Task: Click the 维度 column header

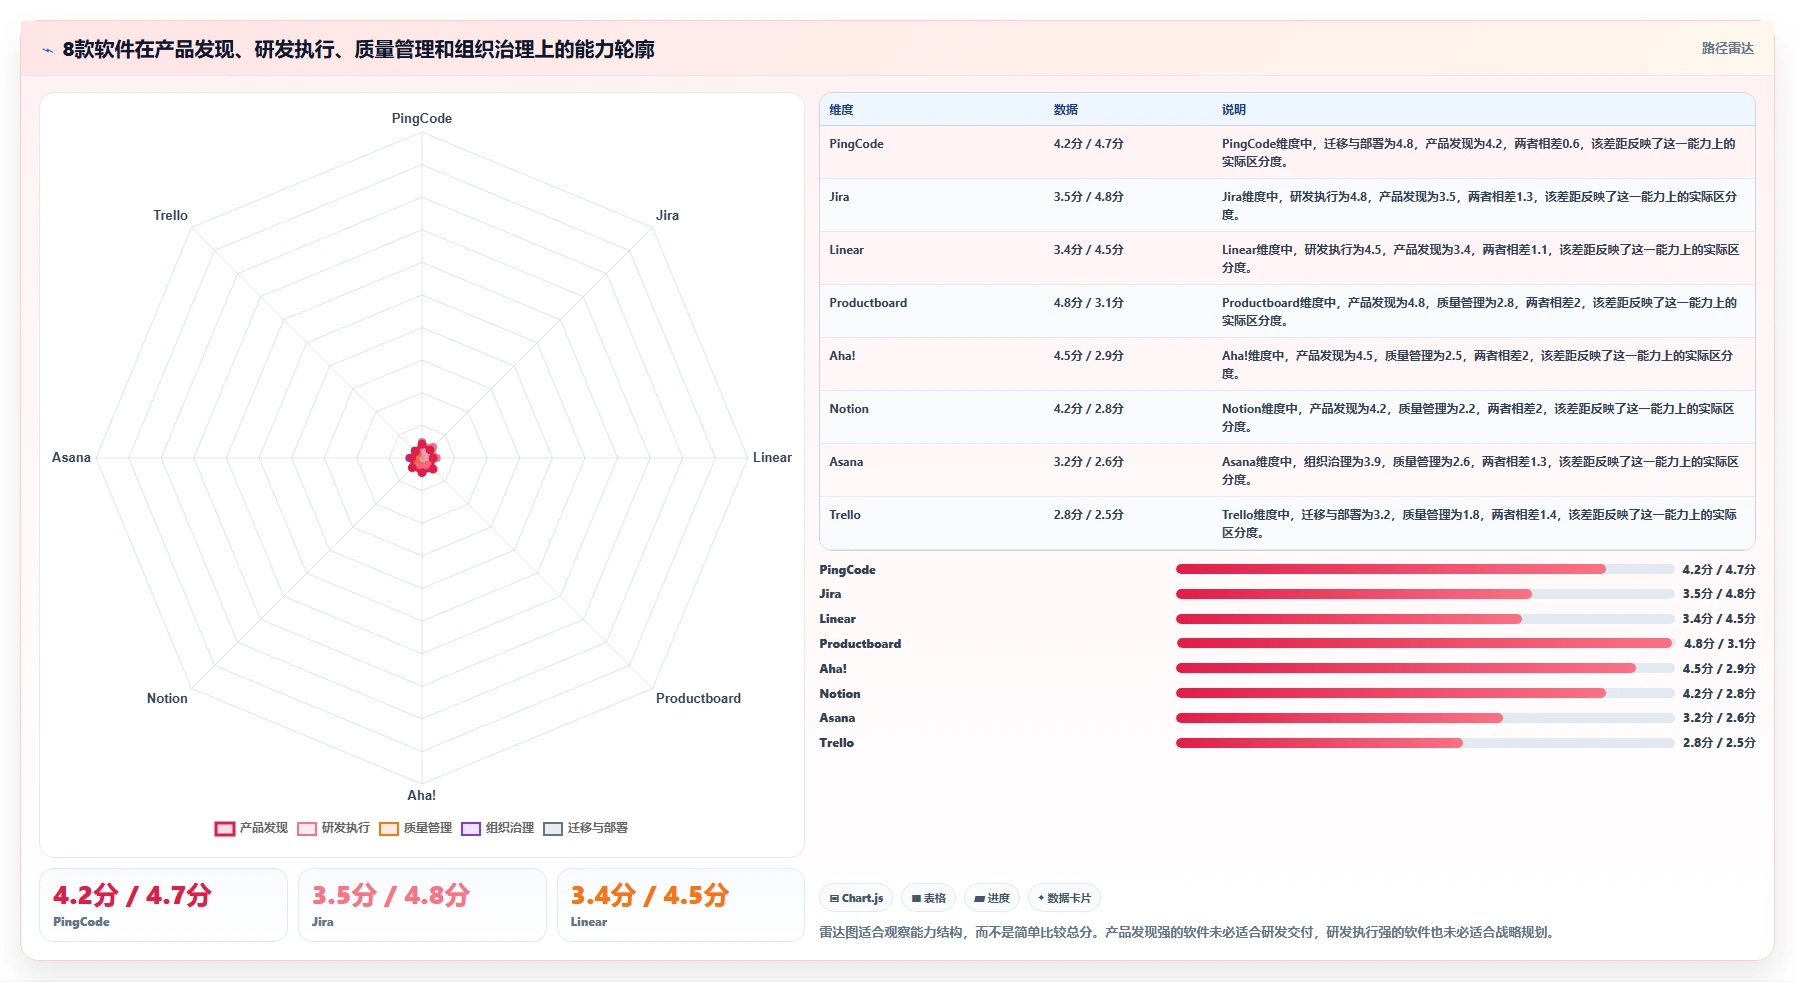Action: (x=841, y=110)
